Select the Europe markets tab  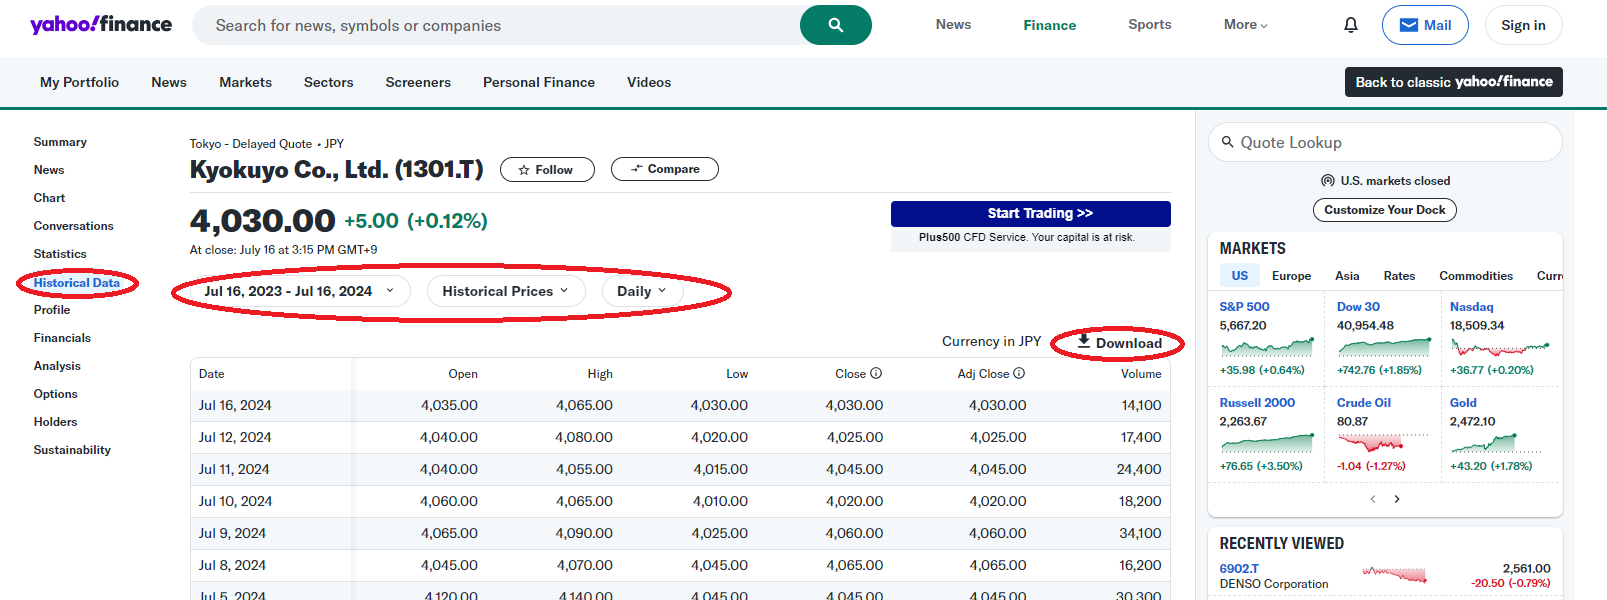click(1291, 276)
